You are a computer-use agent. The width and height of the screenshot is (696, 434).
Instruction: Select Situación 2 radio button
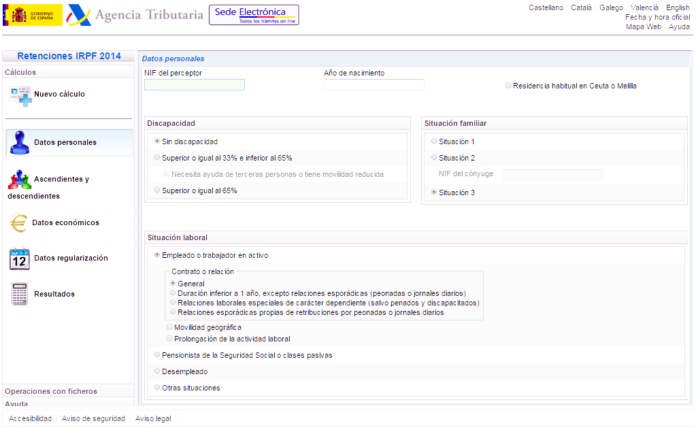click(434, 158)
